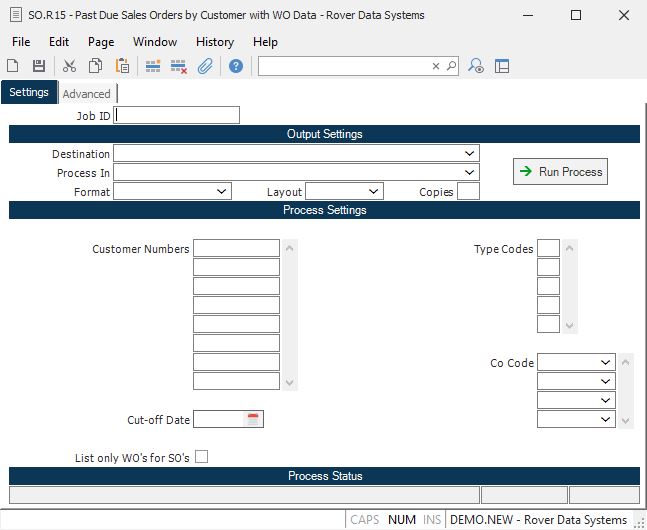Viewport: 647px width, 530px height.
Task: Click the Cut-off Date calendar icon
Action: tap(254, 420)
